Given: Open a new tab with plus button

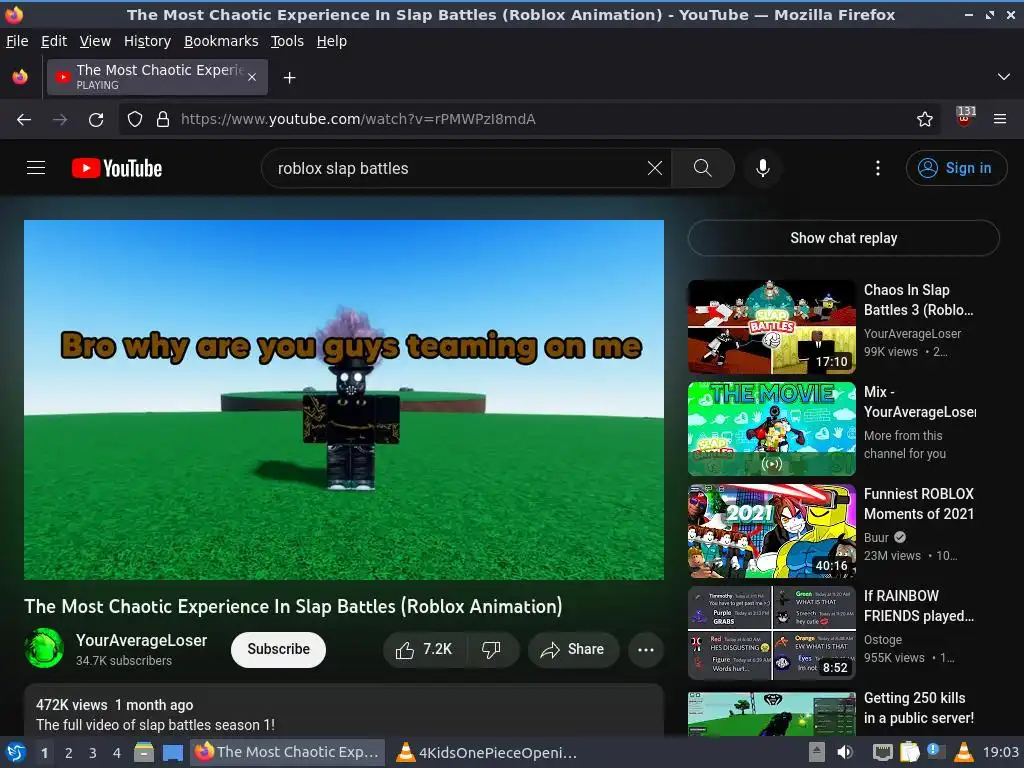Looking at the screenshot, I should [289, 78].
